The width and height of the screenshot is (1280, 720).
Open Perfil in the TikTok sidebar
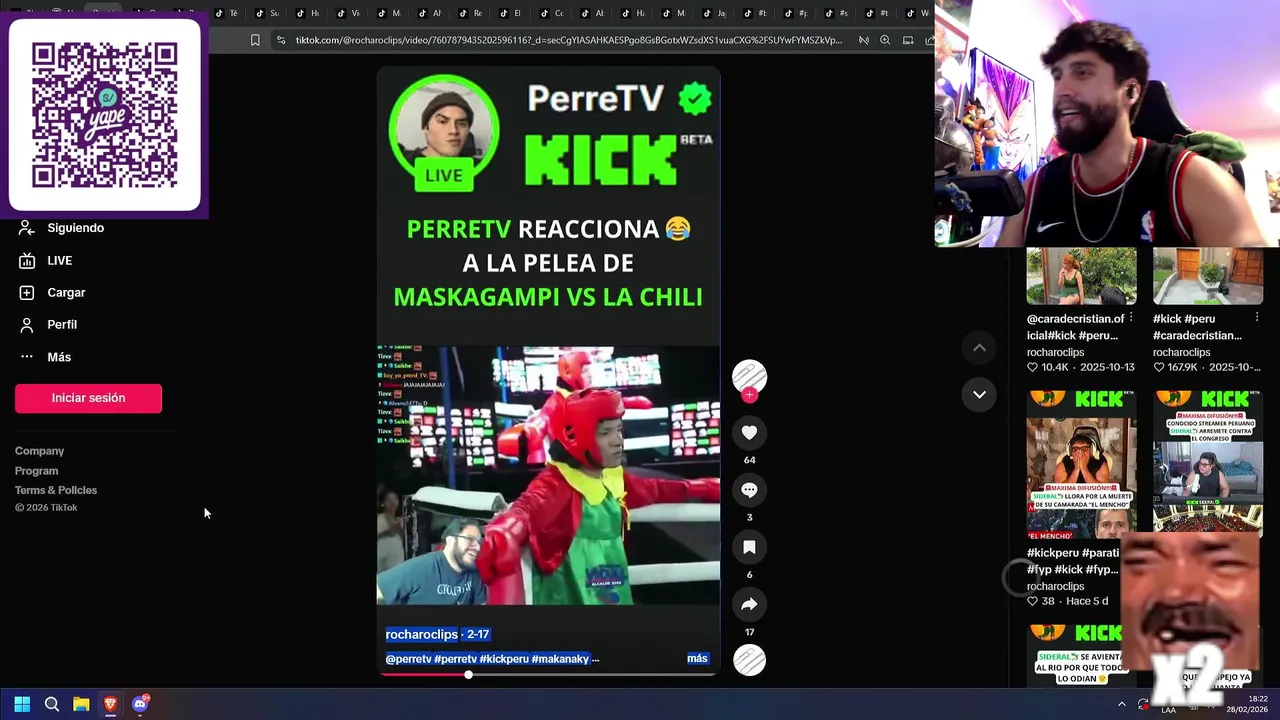pyautogui.click(x=48, y=325)
